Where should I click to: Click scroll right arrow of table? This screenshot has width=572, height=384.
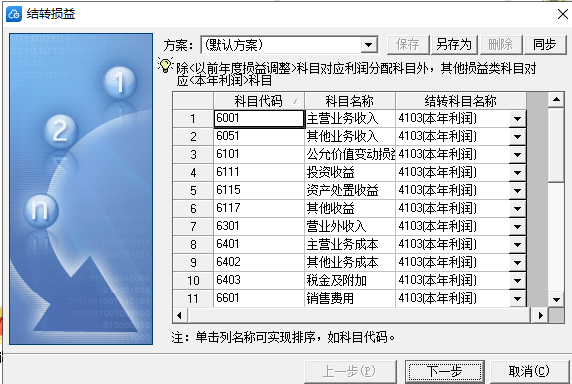pos(541,315)
